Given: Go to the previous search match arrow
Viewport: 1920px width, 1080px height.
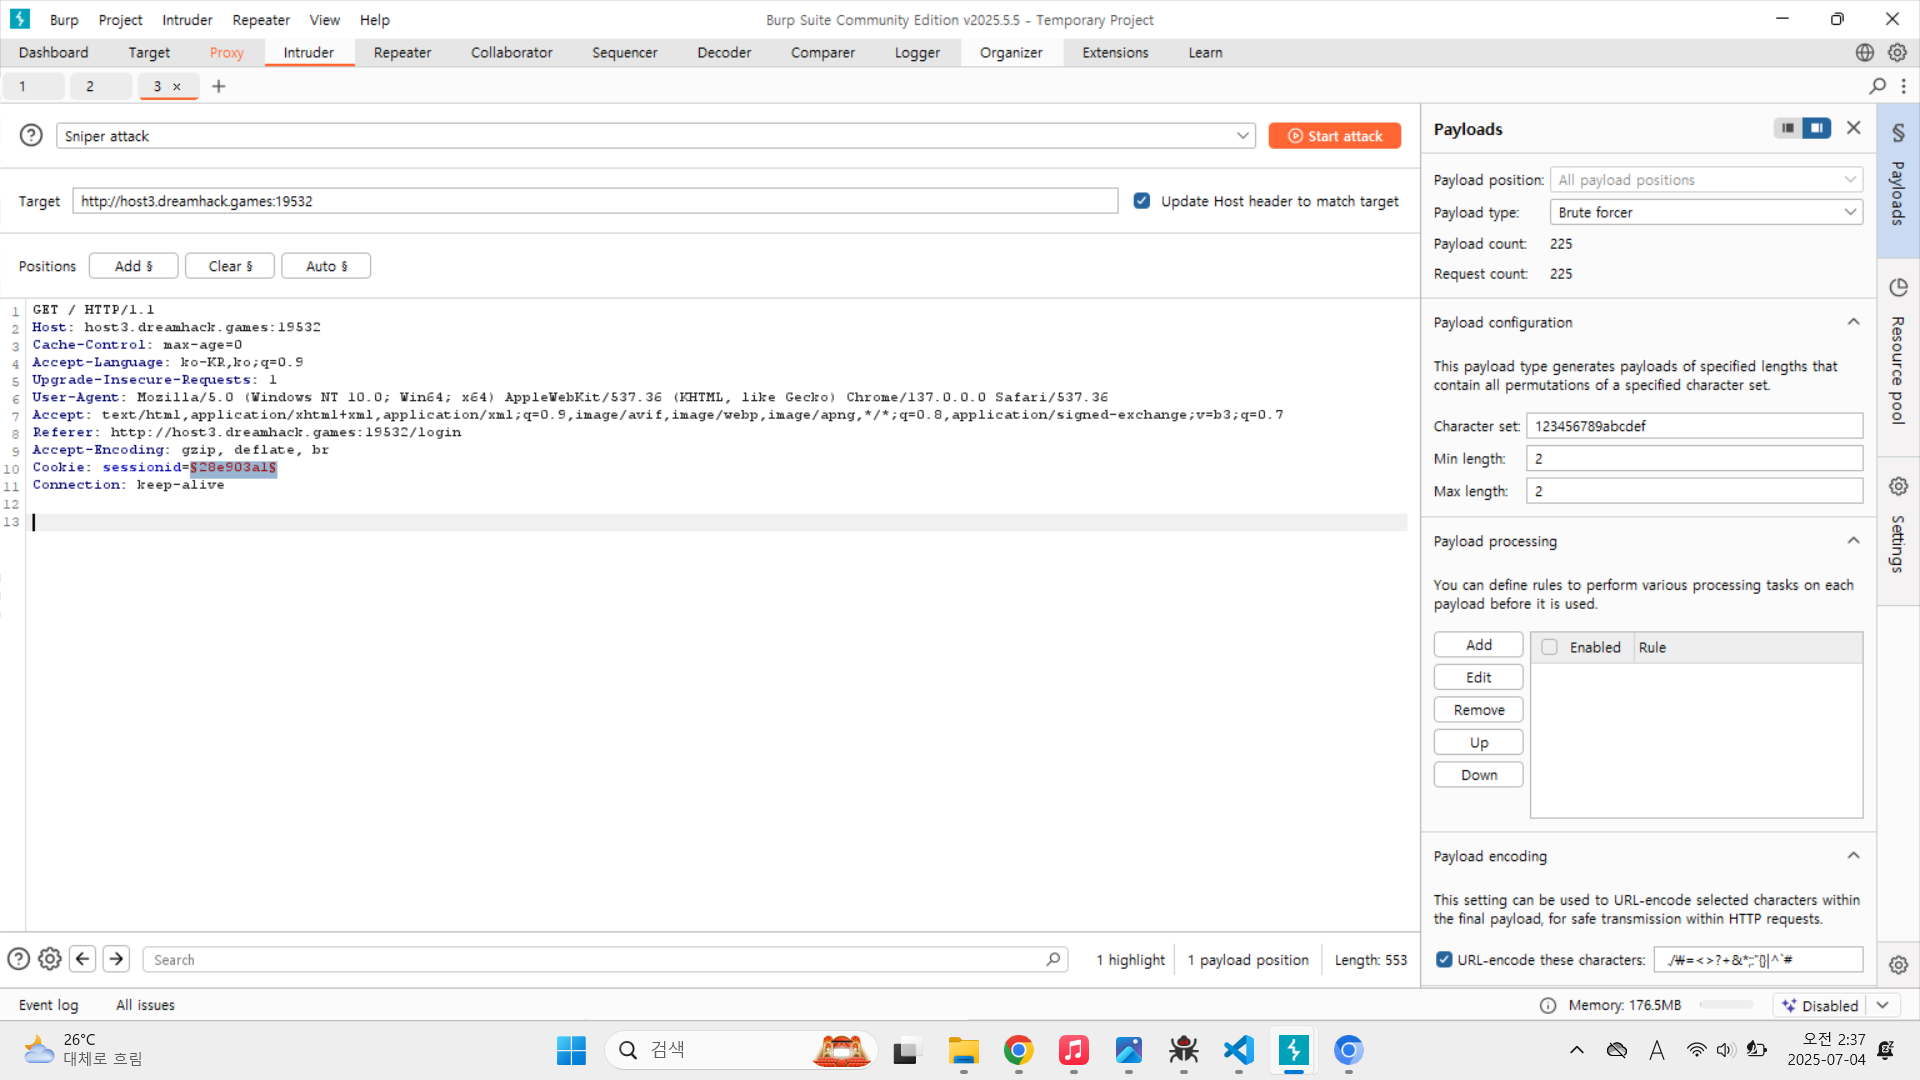Looking at the screenshot, I should pyautogui.click(x=83, y=959).
